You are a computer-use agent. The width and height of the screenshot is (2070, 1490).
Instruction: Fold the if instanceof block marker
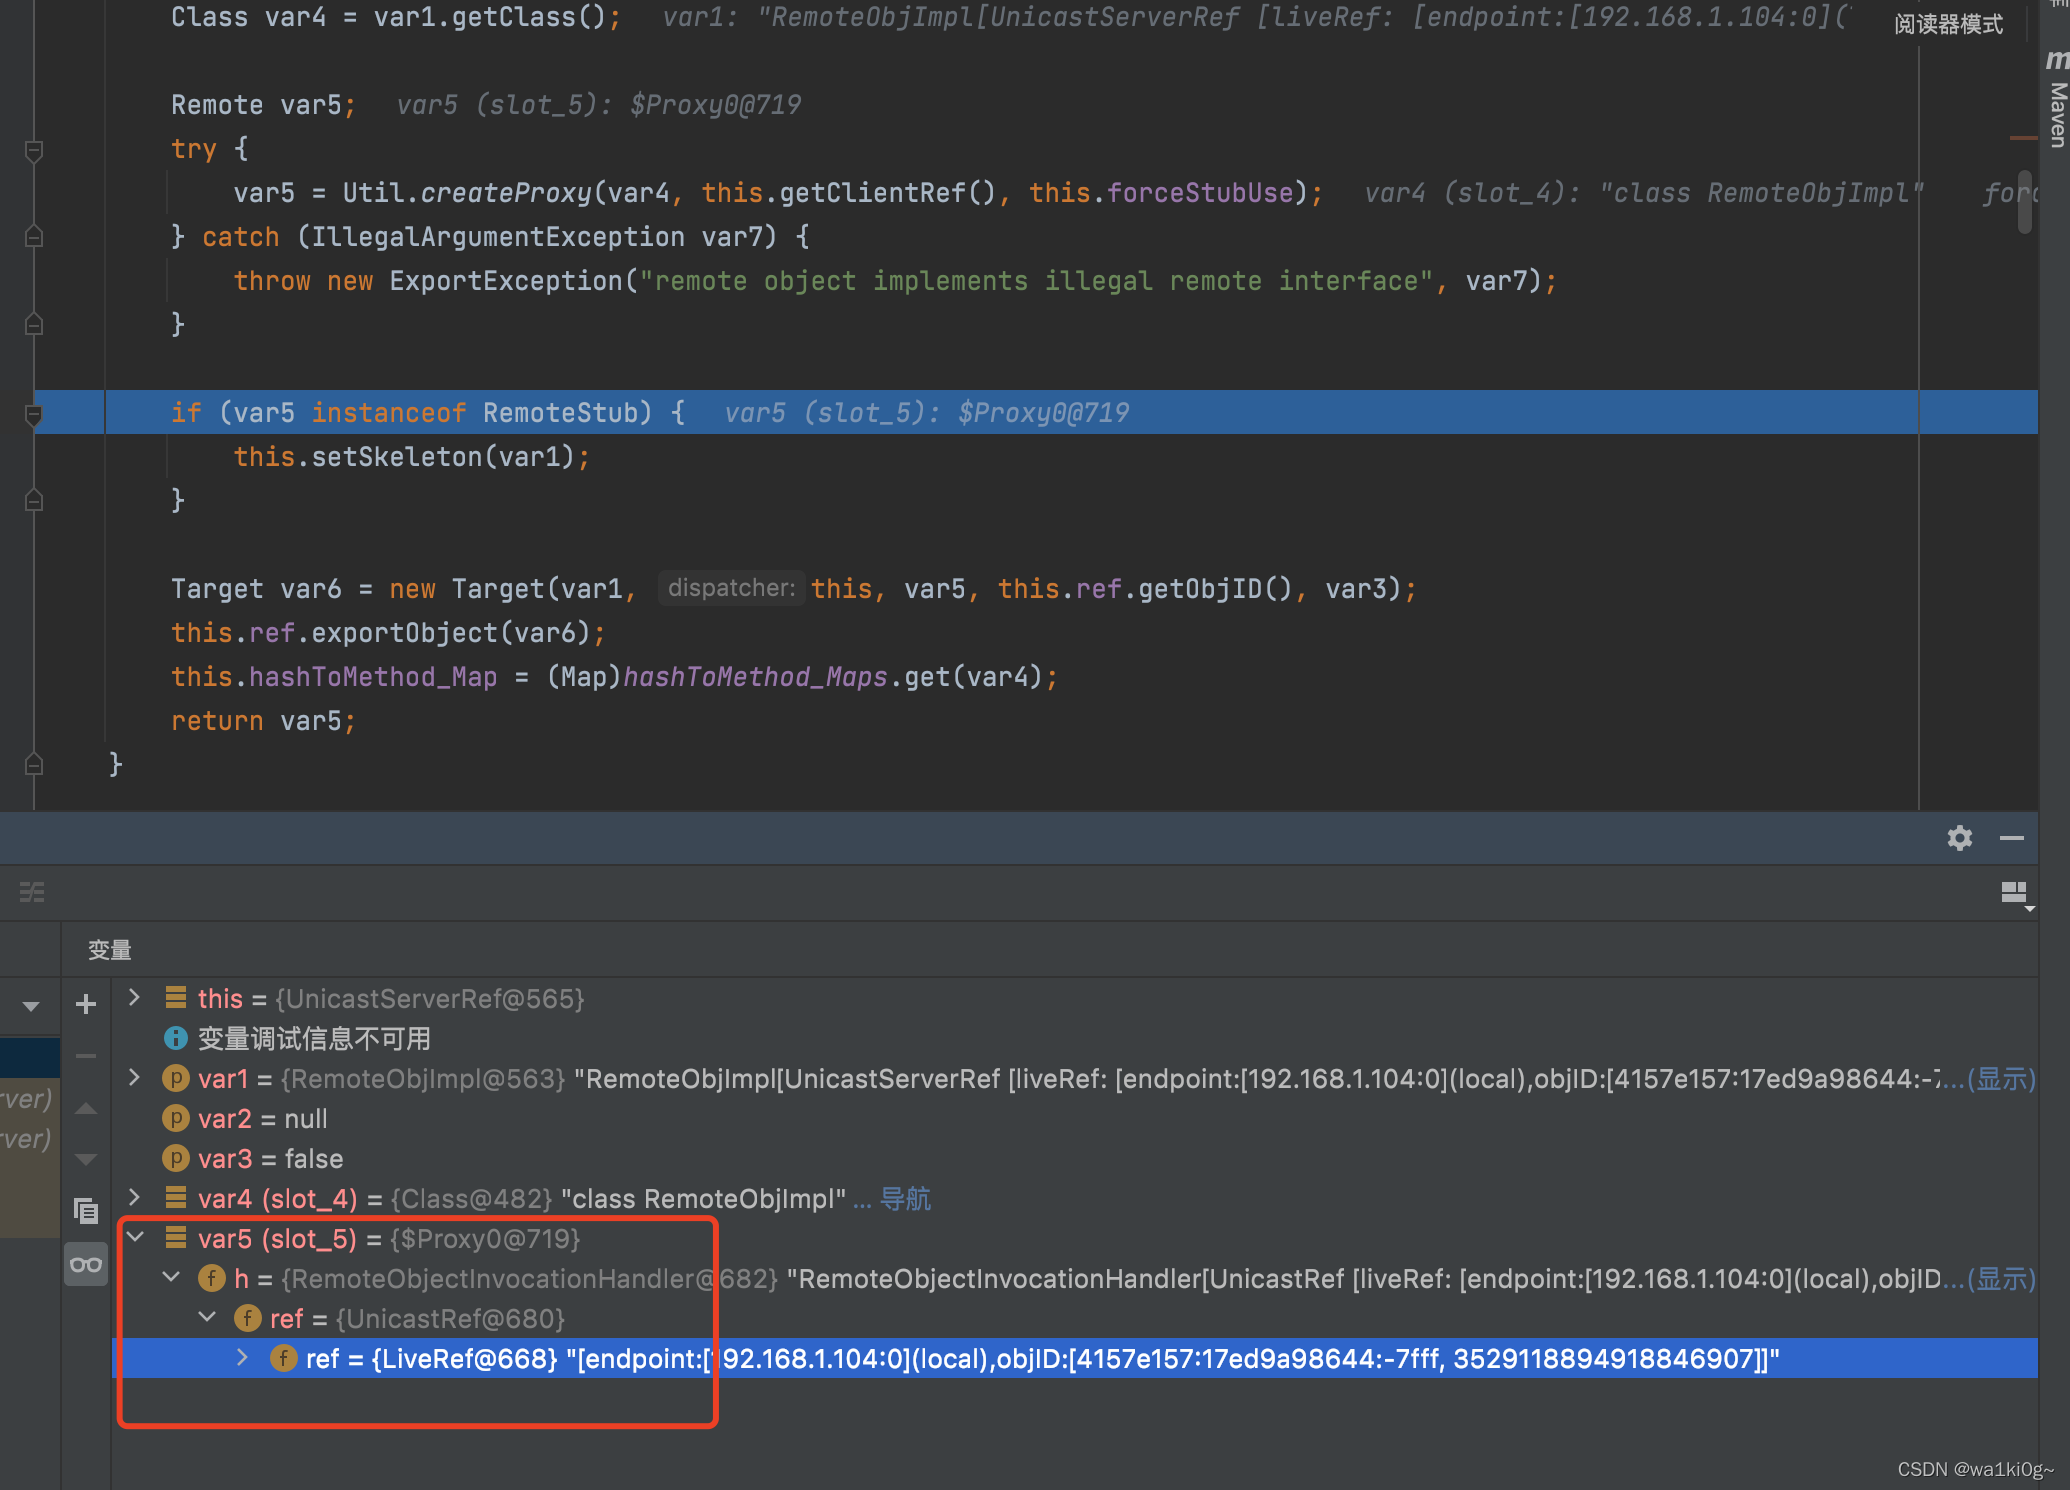coord(33,414)
